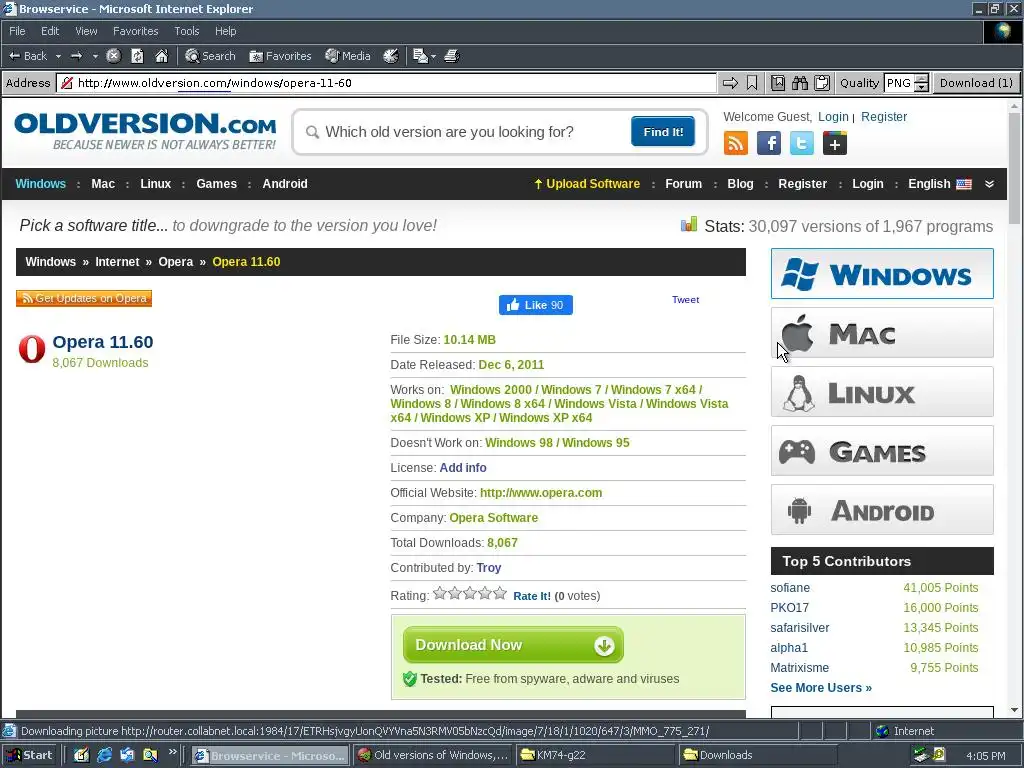Open the Google Plus icon in the header
This screenshot has width=1024, height=768.
coord(835,143)
